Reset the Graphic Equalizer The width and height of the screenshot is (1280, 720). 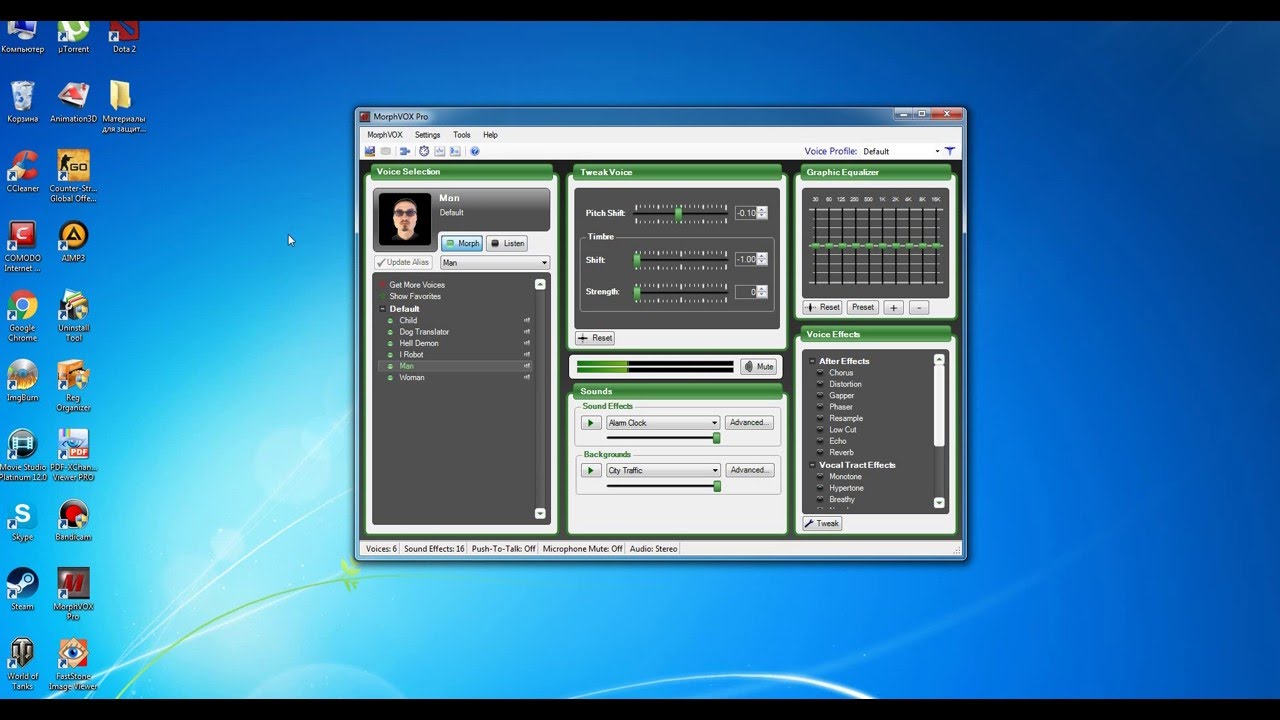(823, 307)
